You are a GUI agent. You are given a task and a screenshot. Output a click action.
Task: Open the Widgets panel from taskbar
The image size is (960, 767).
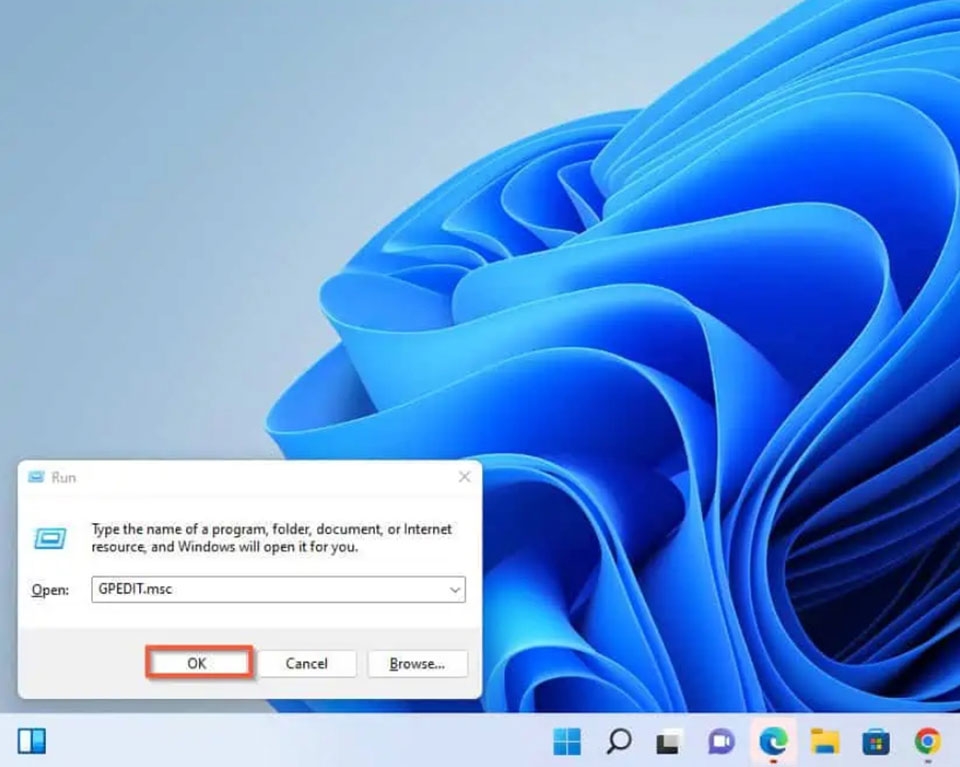pyautogui.click(x=31, y=741)
